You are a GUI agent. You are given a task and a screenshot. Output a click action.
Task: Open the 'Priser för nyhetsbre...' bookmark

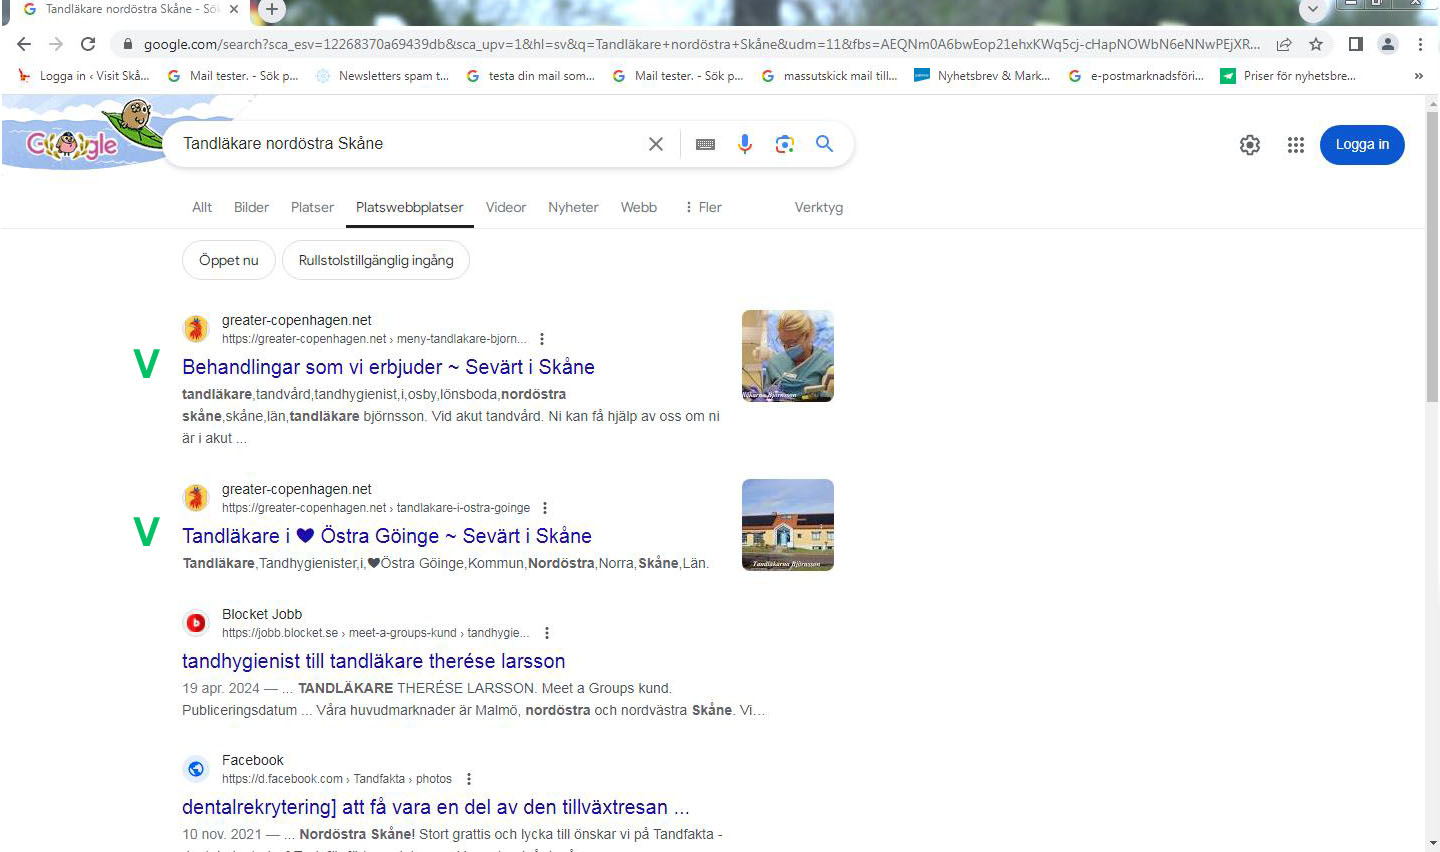(x=1288, y=76)
